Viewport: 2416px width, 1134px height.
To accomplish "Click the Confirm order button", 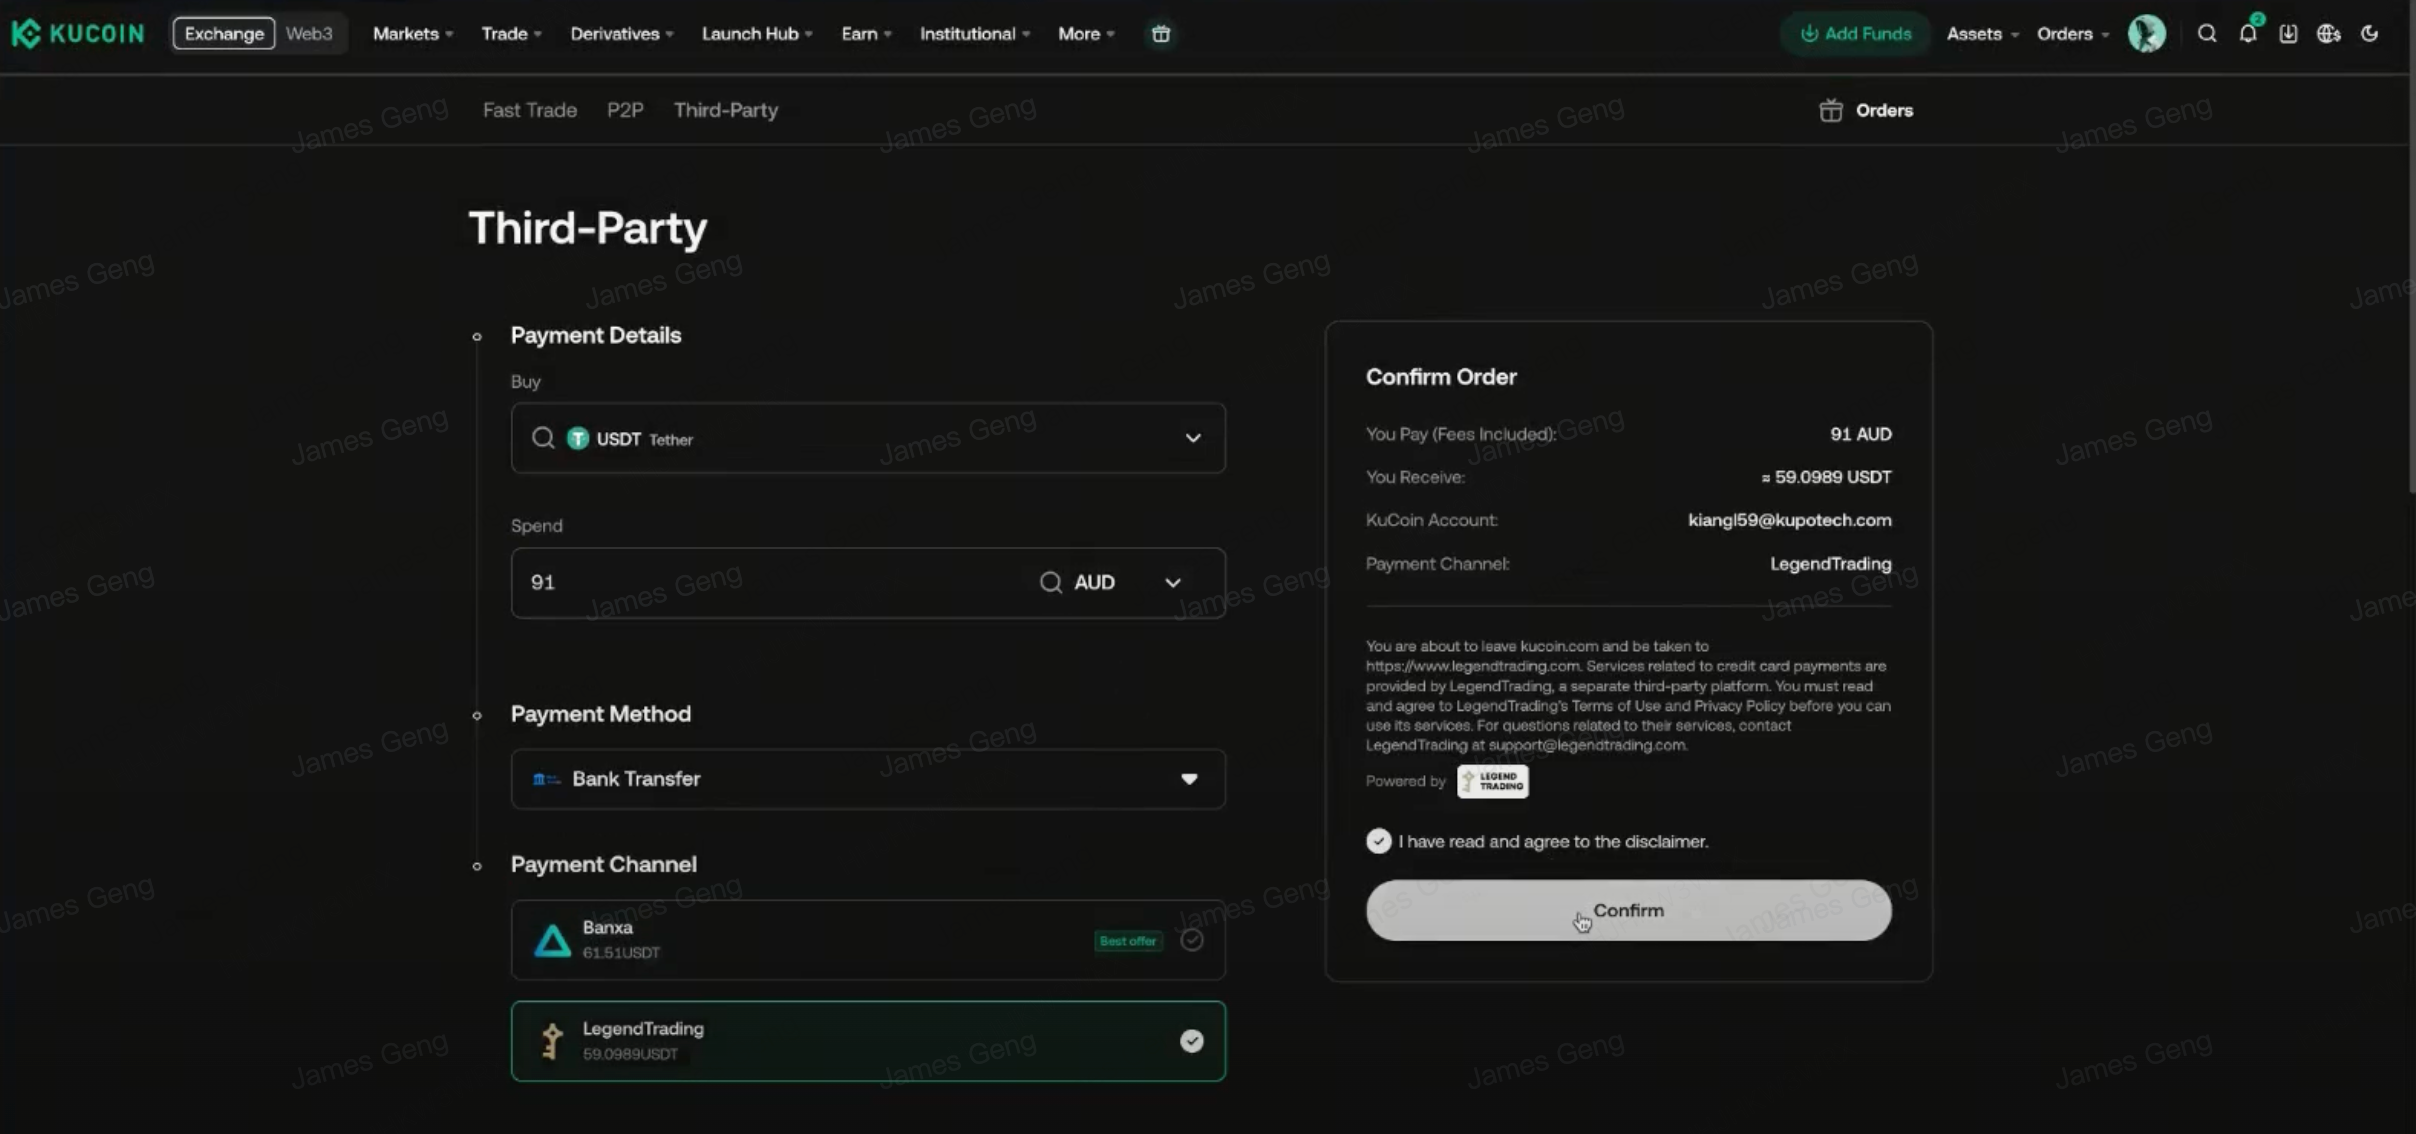I will pos(1628,910).
